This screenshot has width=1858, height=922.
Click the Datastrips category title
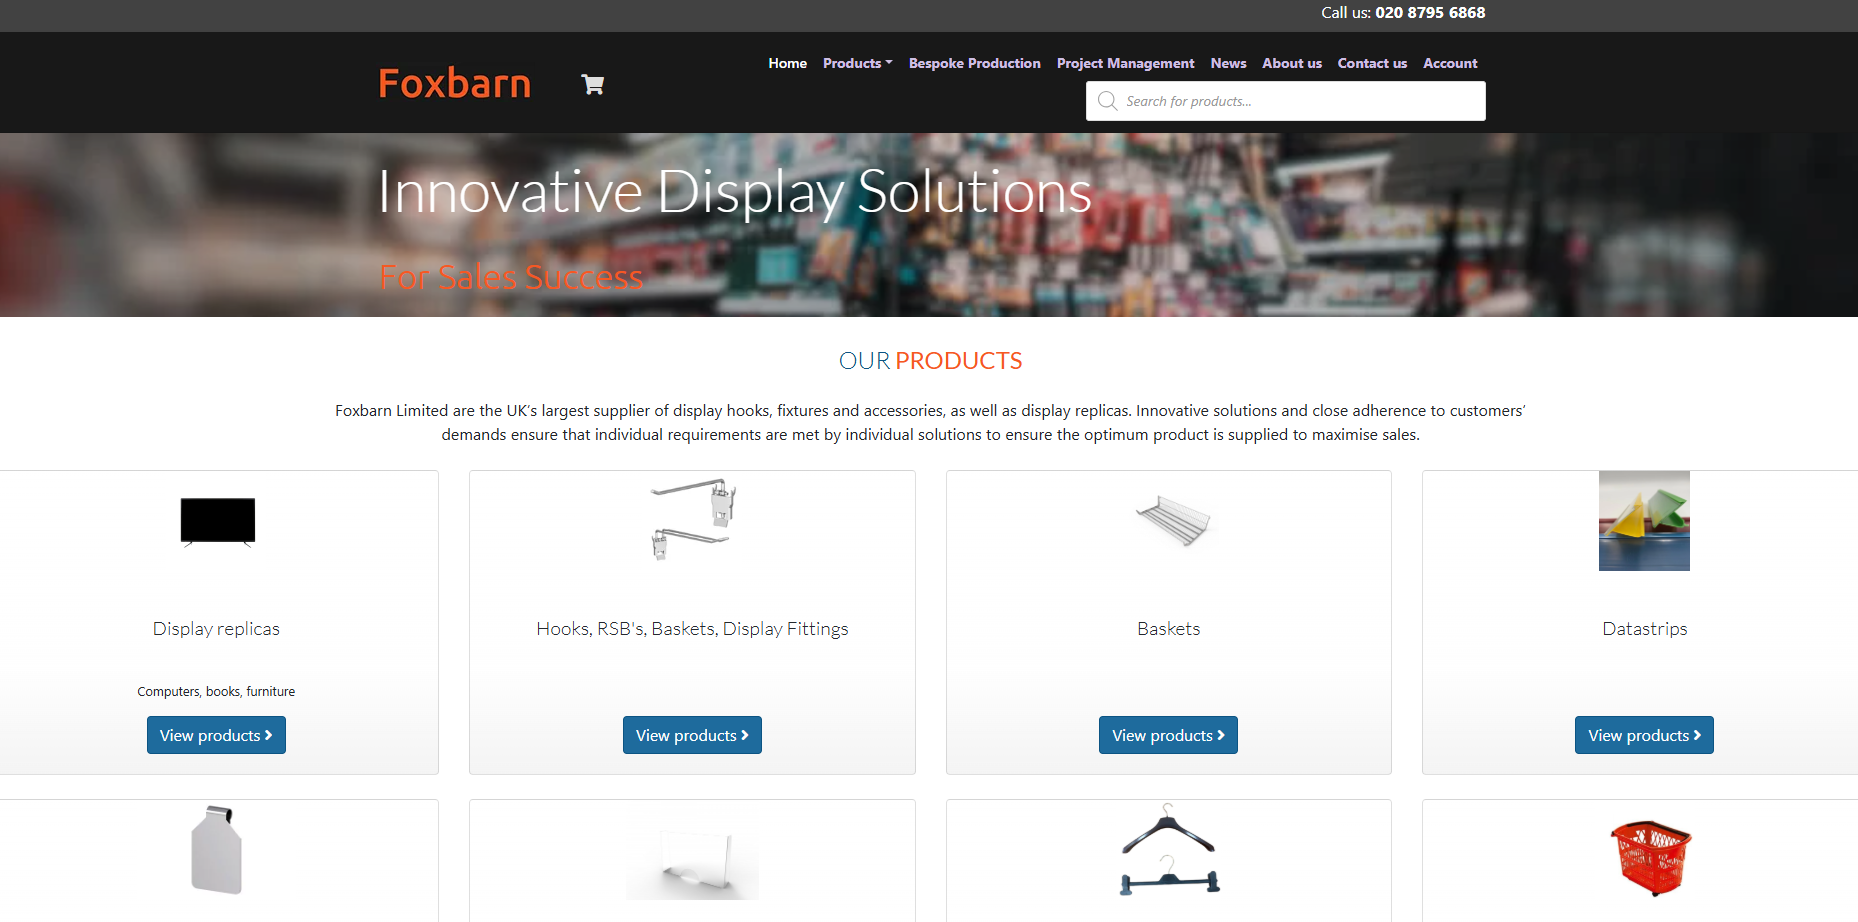[x=1644, y=629]
